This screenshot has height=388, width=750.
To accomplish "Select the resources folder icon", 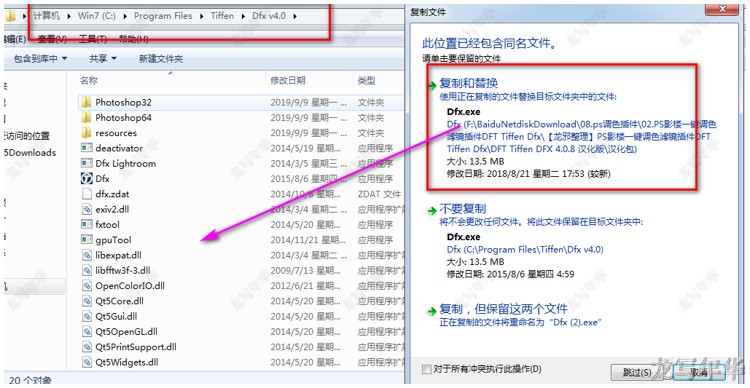I will tap(86, 133).
